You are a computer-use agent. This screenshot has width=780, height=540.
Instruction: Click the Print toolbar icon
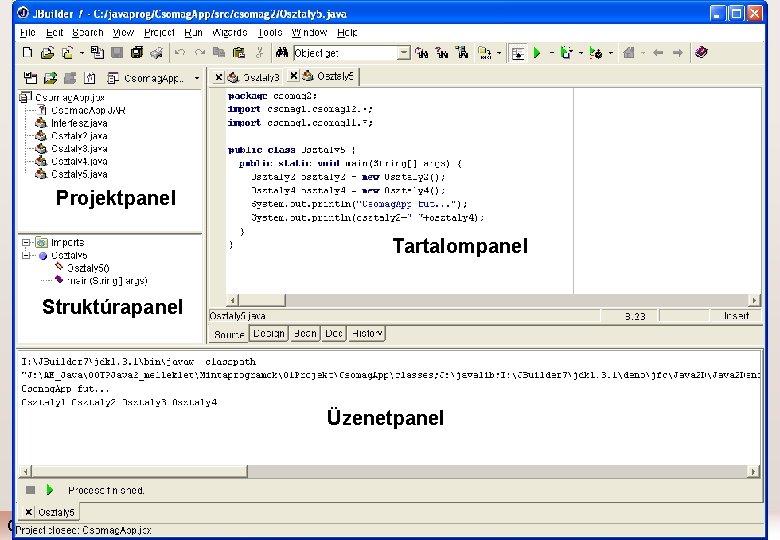[x=157, y=52]
